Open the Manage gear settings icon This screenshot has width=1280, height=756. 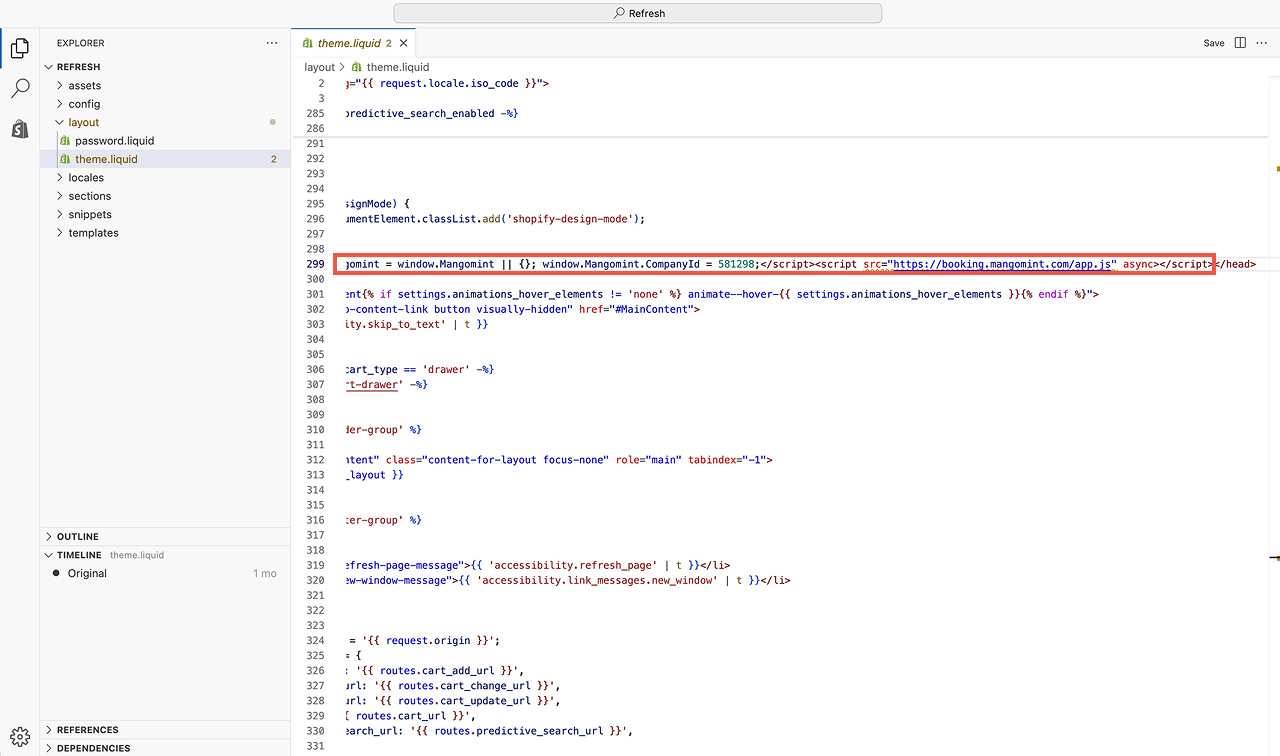[20, 737]
